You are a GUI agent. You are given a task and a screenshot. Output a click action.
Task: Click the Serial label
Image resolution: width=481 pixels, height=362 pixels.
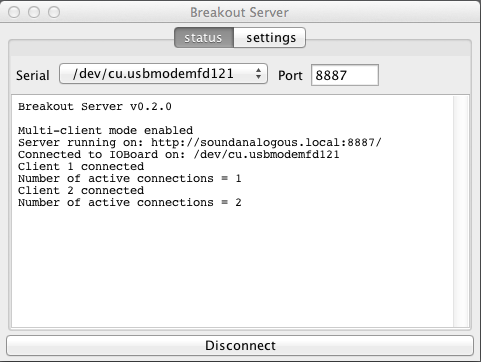pyautogui.click(x=33, y=75)
